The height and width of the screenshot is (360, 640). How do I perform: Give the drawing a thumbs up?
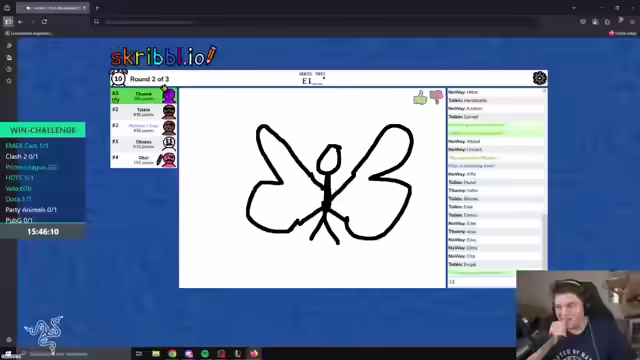pos(420,98)
